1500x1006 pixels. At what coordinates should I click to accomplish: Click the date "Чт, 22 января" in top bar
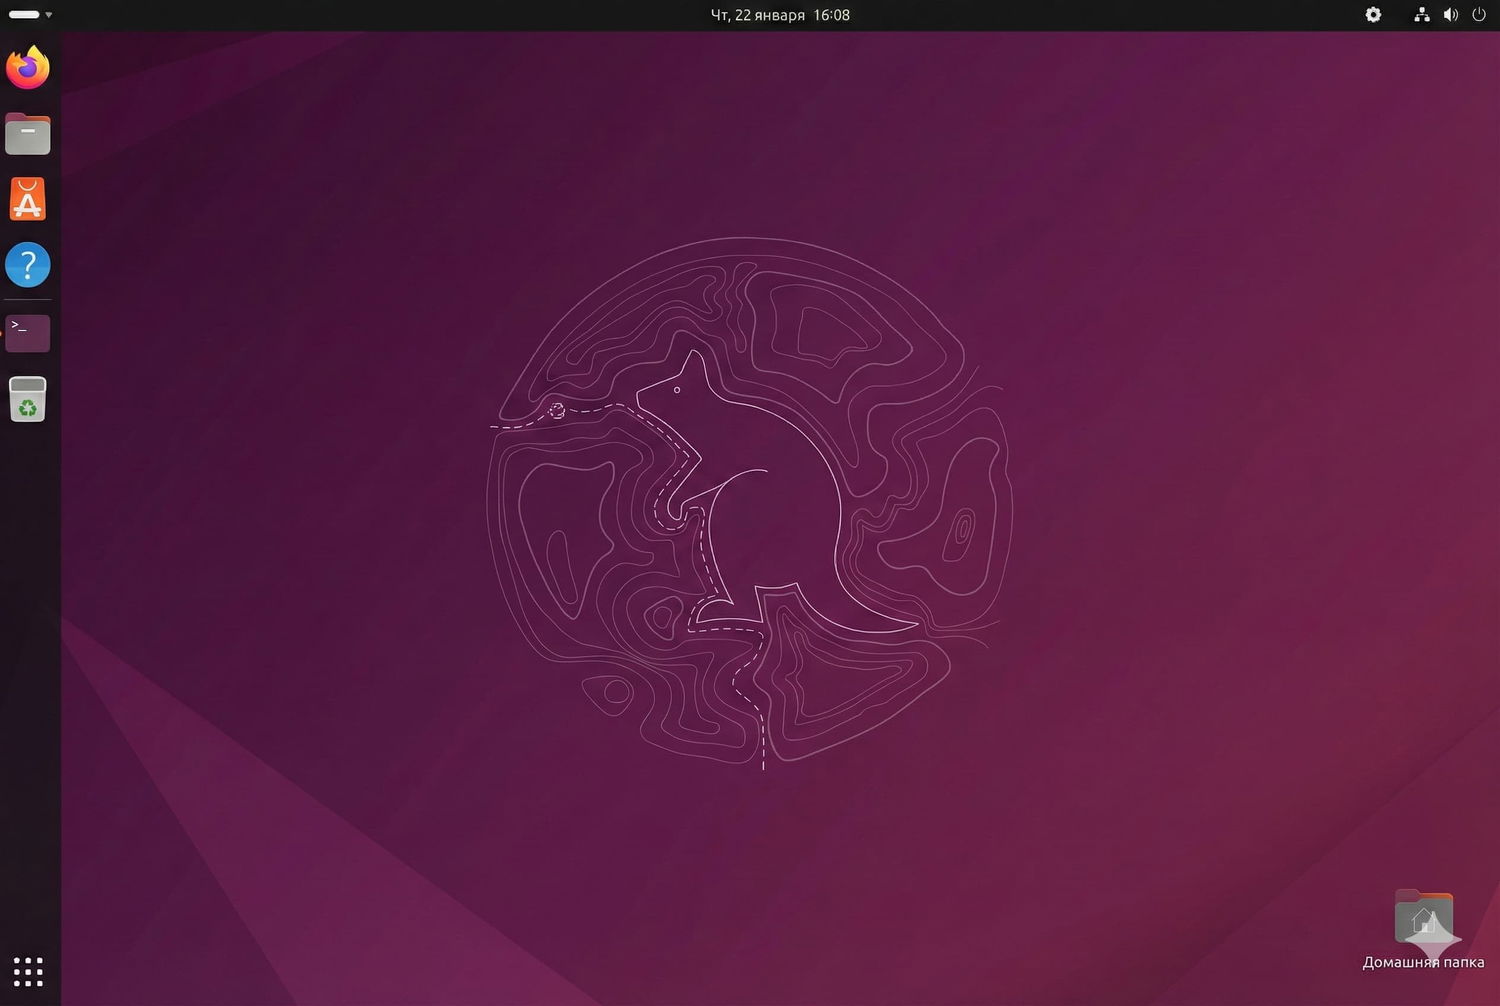pyautogui.click(x=760, y=15)
